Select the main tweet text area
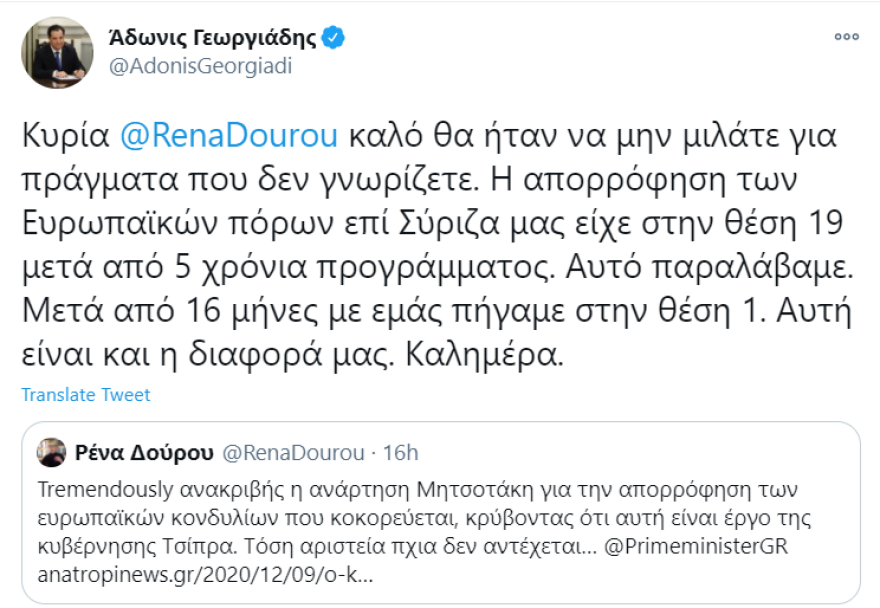 coord(430,240)
